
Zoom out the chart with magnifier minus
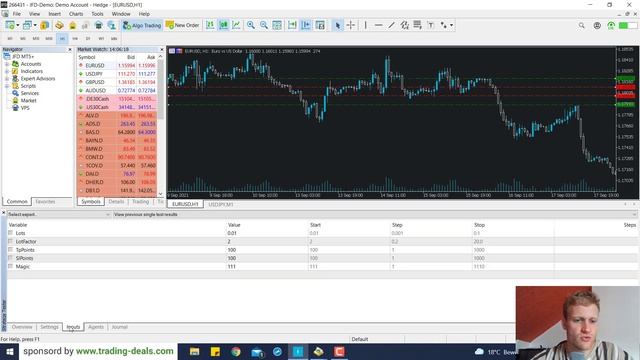[264, 25]
